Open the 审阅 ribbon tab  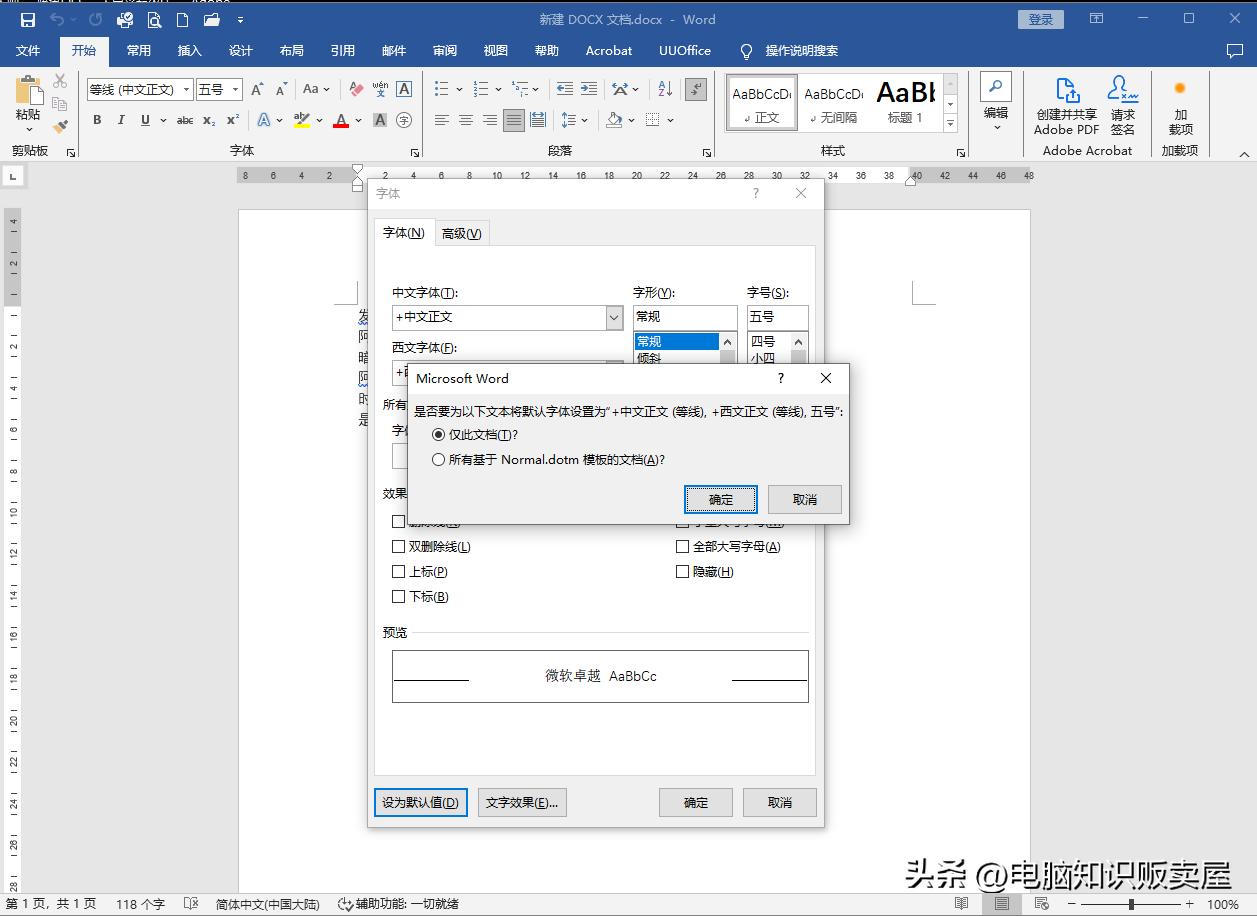tap(444, 50)
